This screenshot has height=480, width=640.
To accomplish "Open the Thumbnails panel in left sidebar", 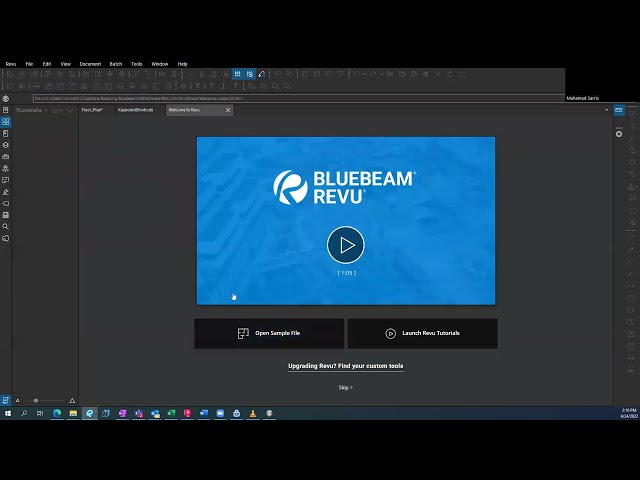I will [6, 122].
